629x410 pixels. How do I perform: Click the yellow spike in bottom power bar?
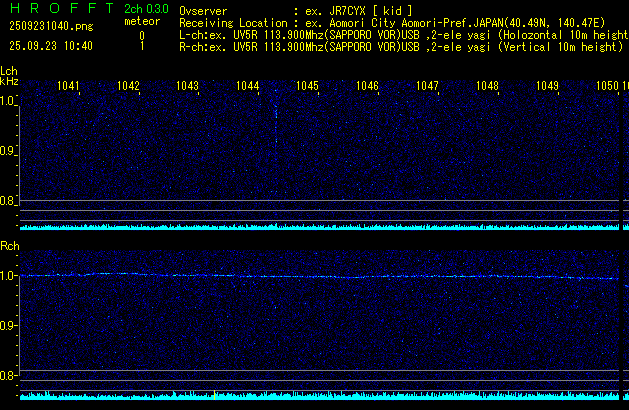[214, 395]
